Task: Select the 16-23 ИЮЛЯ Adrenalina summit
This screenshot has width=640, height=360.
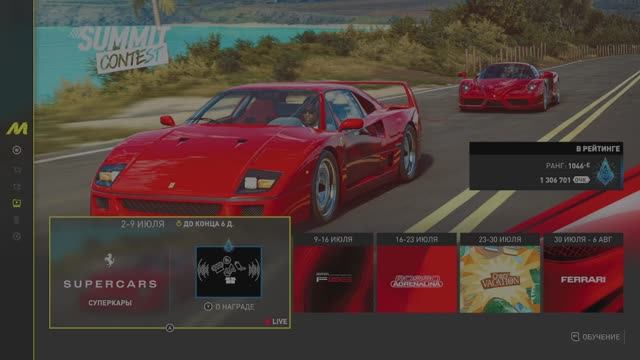Action: (x=416, y=273)
